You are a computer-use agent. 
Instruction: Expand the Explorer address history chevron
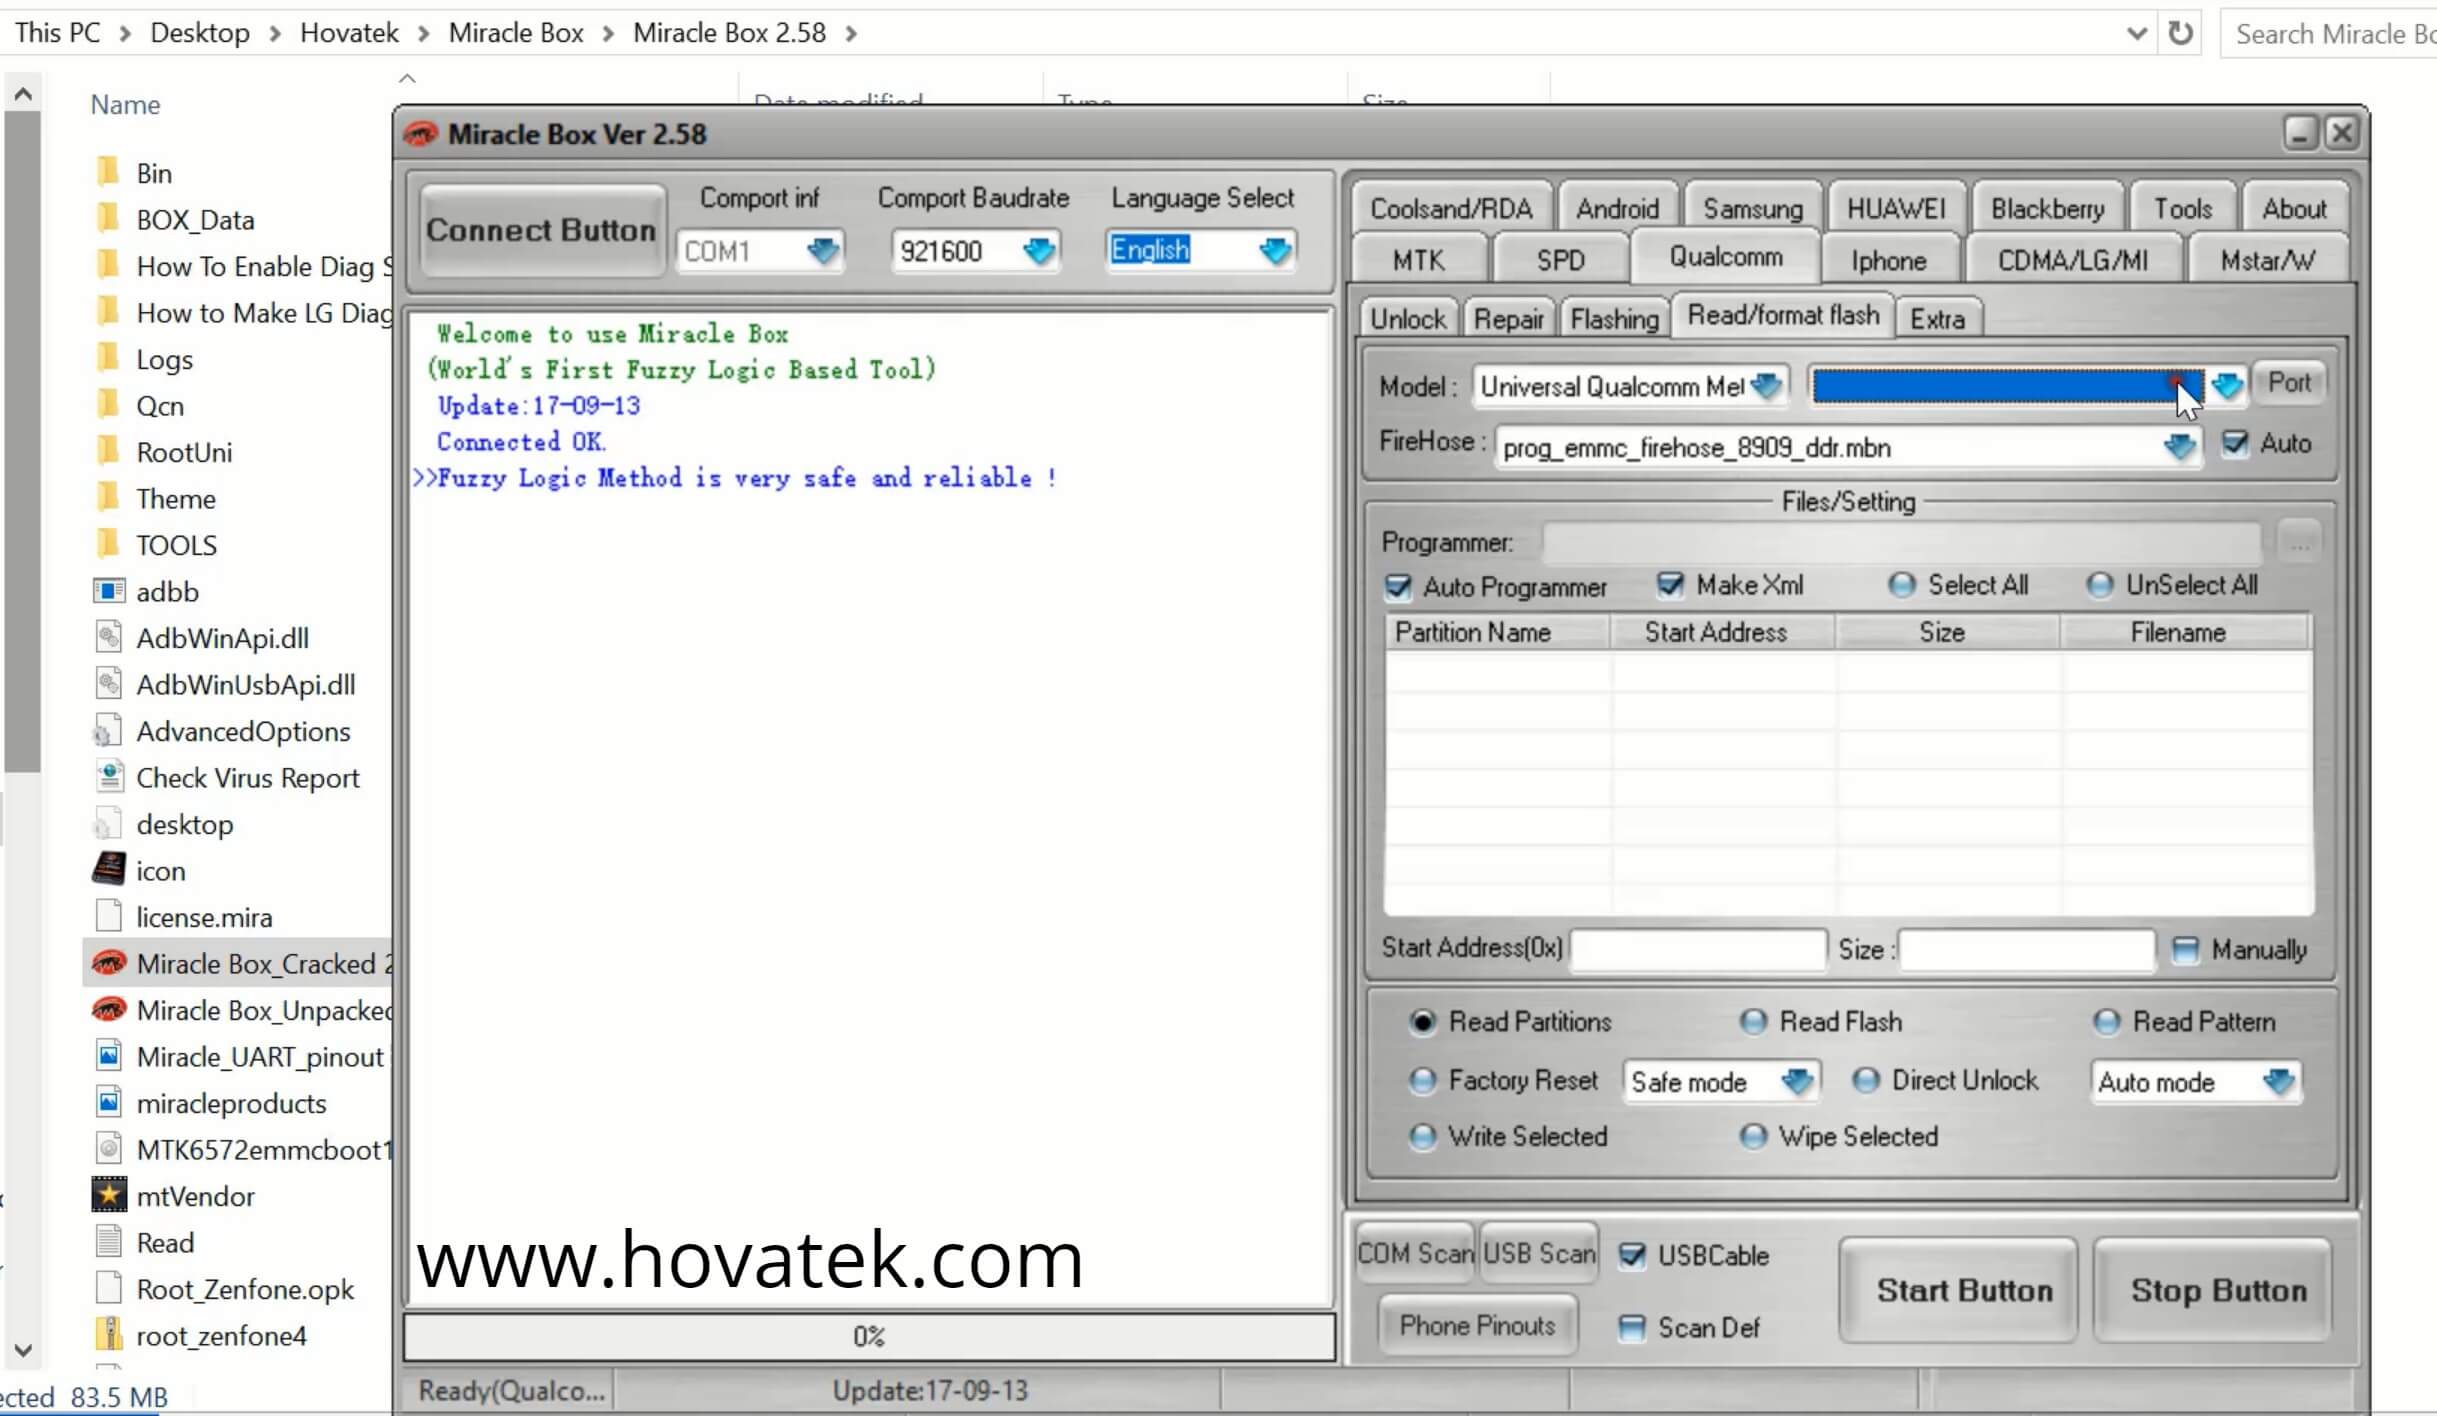click(2136, 33)
